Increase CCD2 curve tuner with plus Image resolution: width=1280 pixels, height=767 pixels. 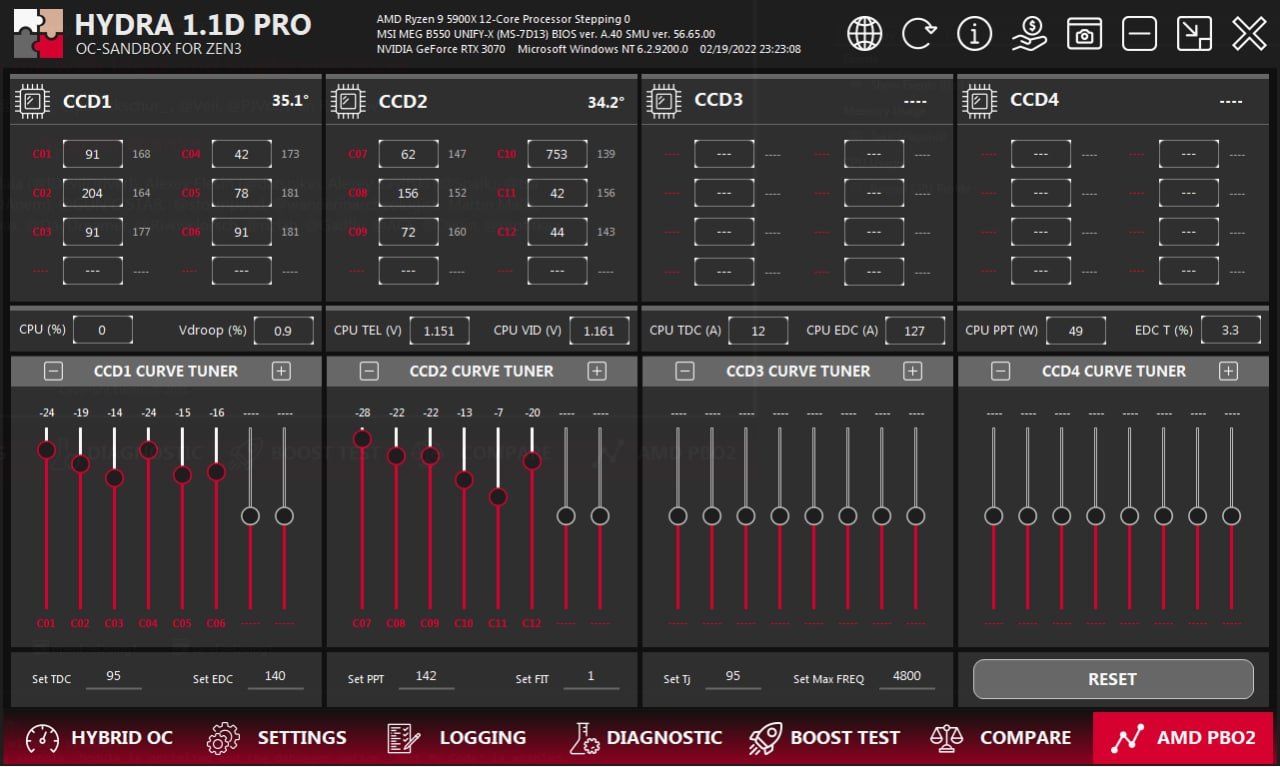pyautogui.click(x=597, y=371)
